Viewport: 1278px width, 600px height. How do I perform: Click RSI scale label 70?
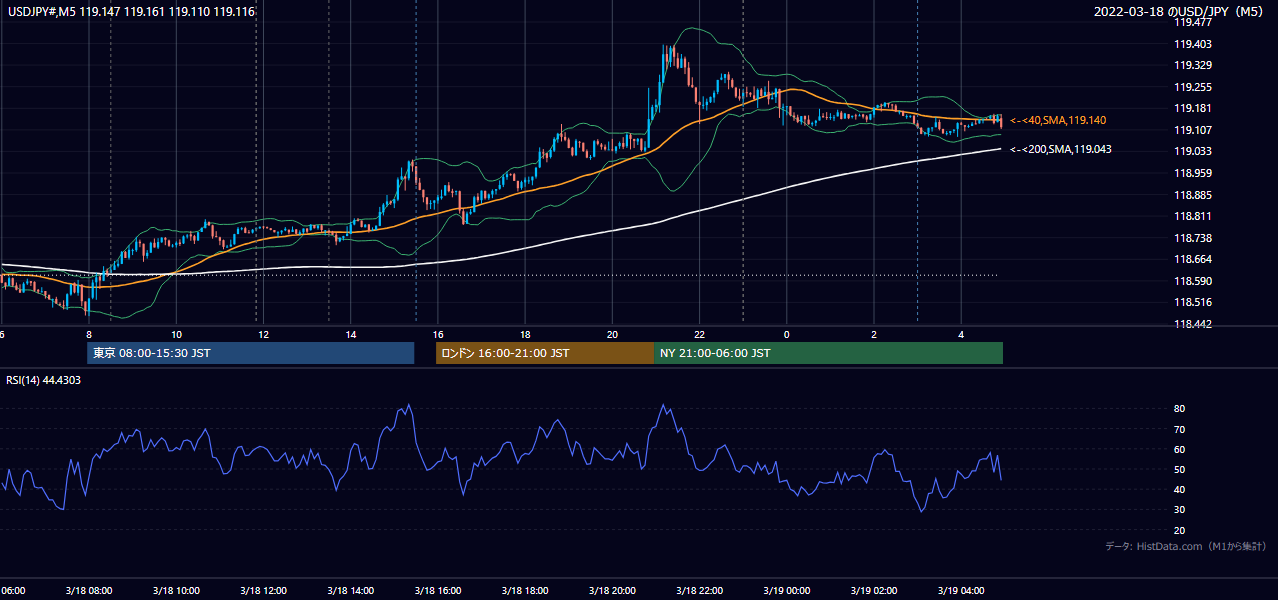(1180, 429)
